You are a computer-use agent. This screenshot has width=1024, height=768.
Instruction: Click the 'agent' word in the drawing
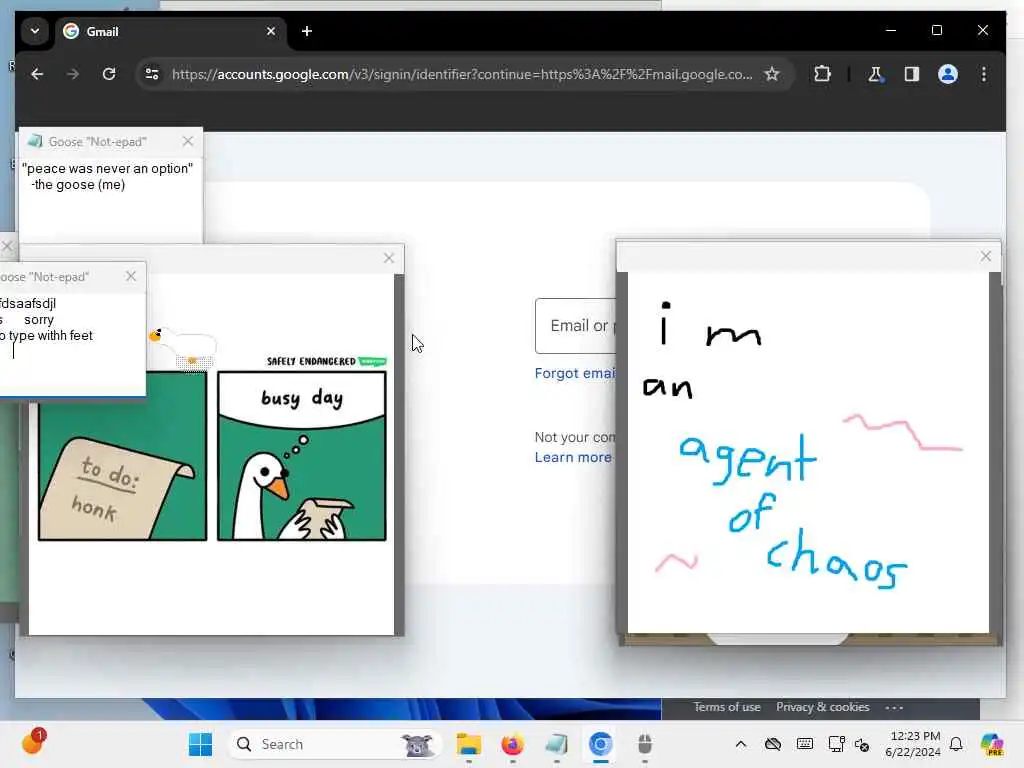click(x=748, y=460)
